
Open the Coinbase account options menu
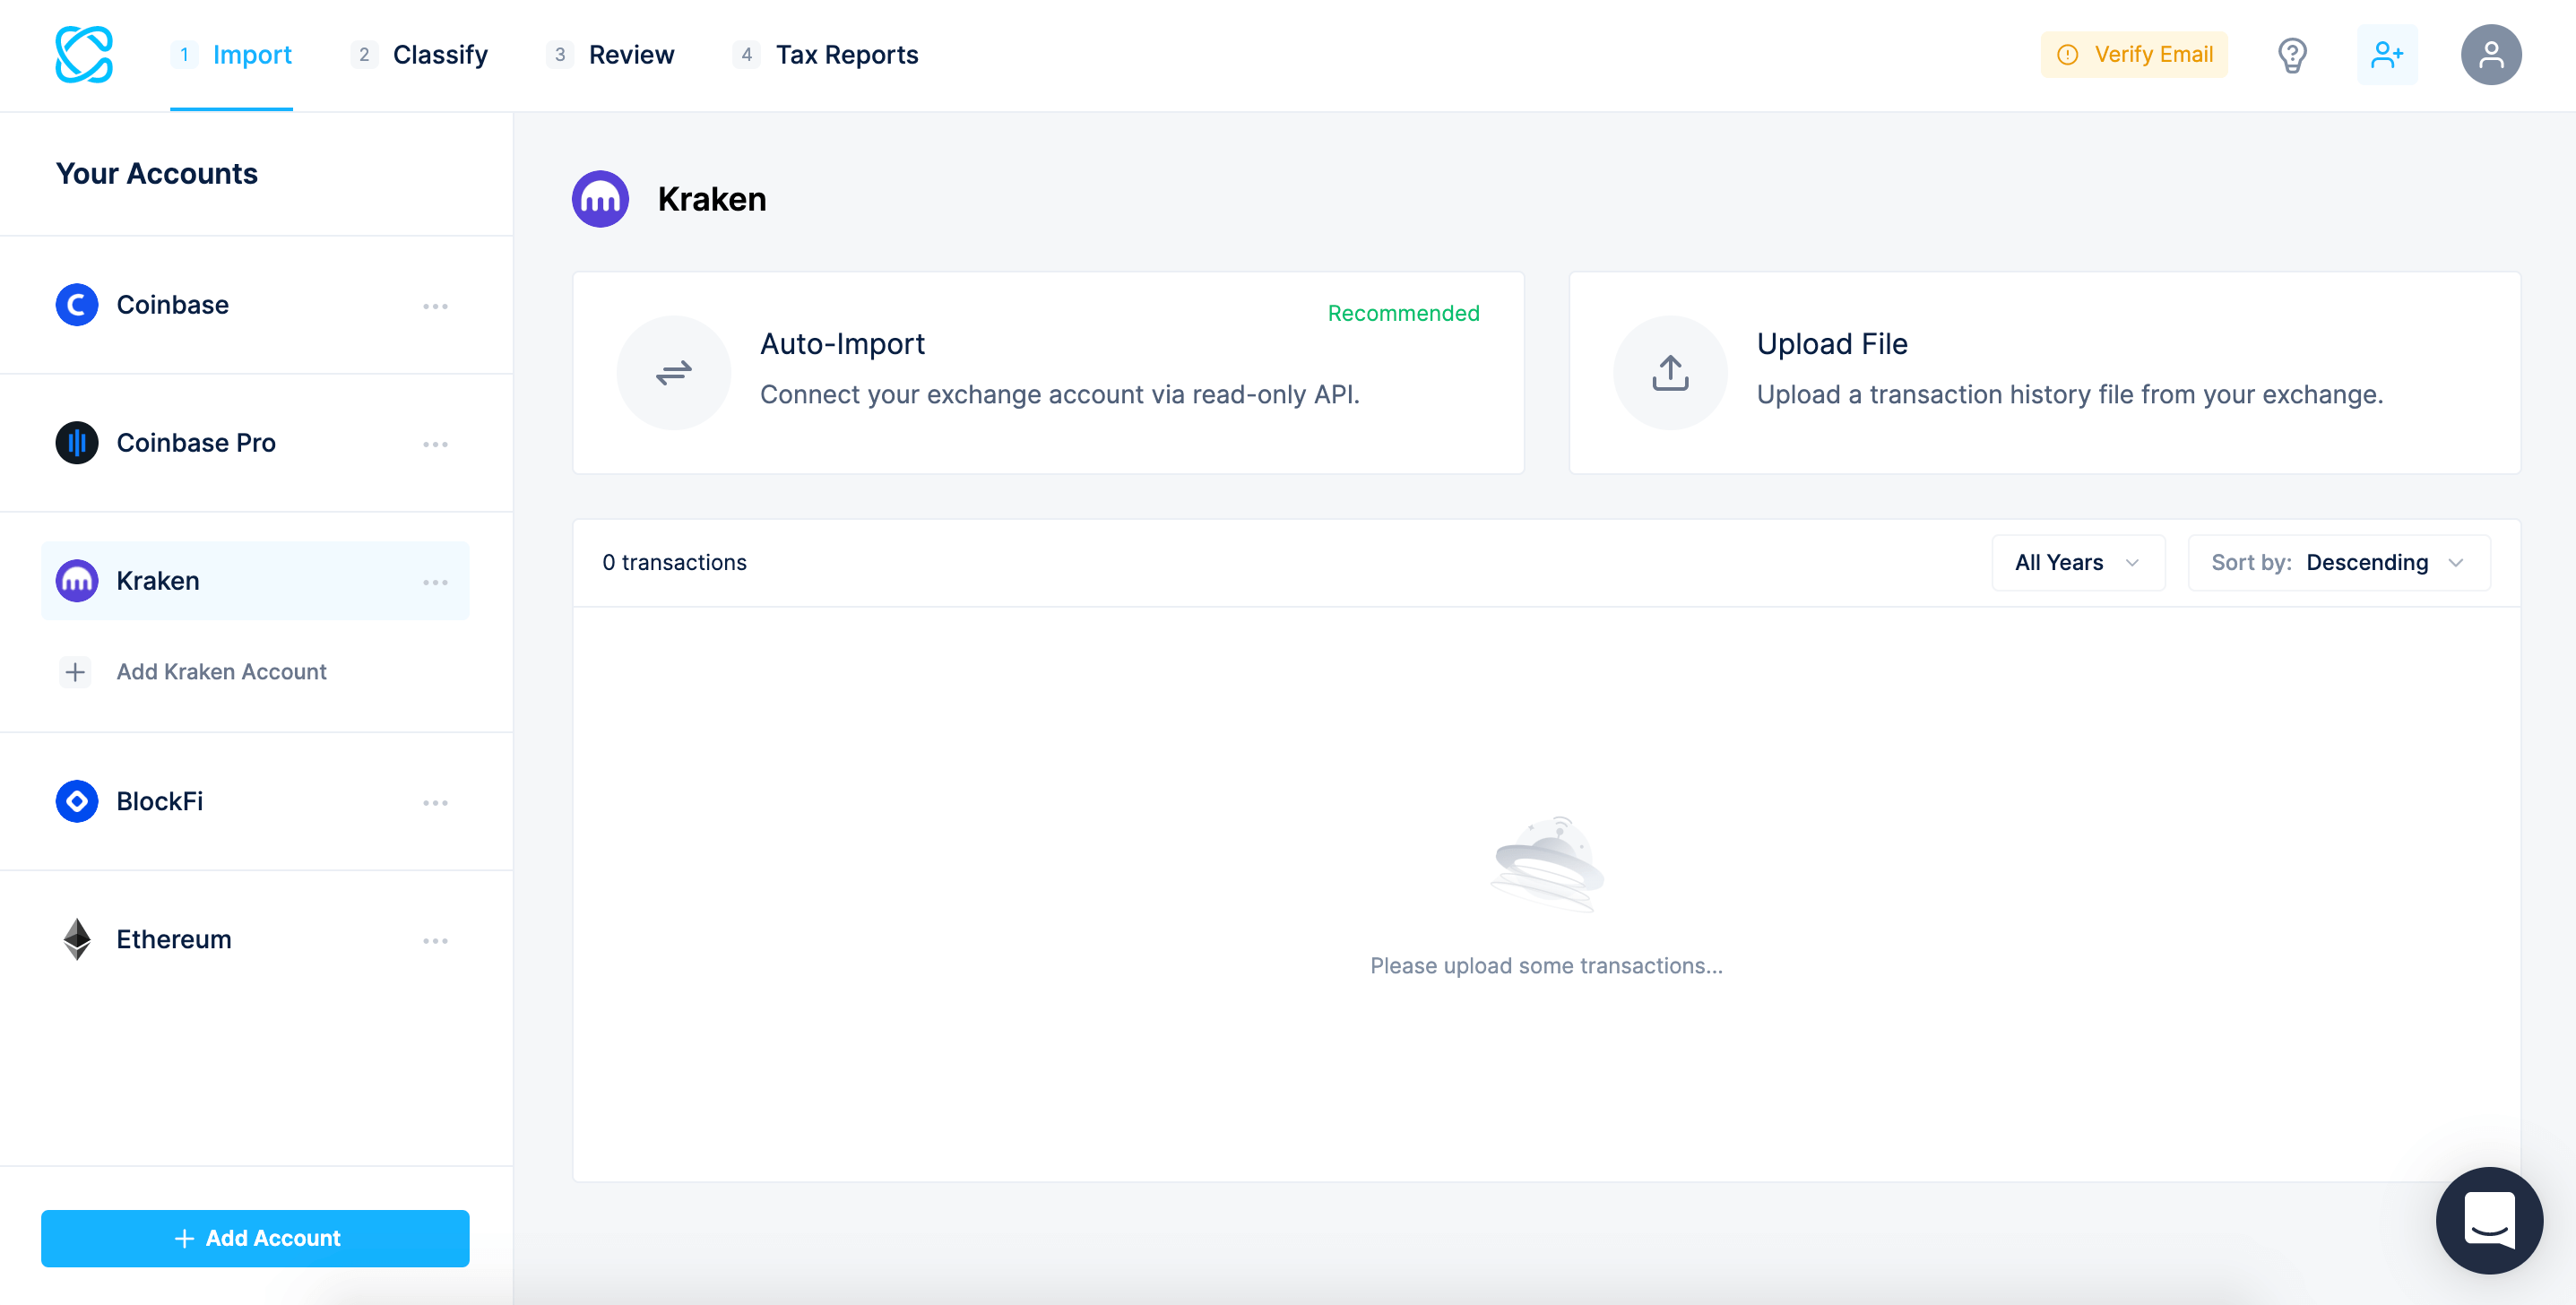436,305
